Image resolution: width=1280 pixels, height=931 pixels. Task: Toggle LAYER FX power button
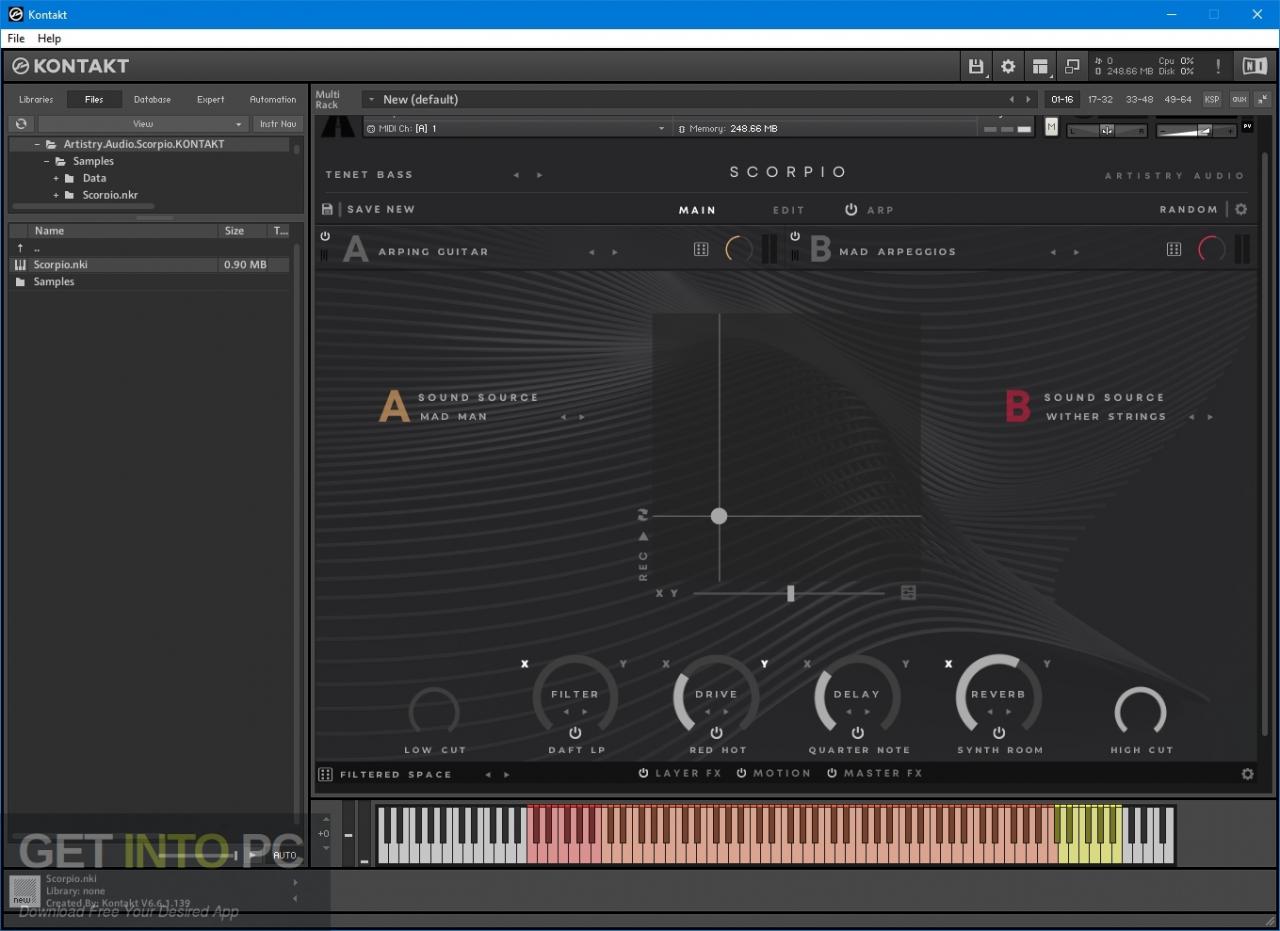tap(644, 773)
